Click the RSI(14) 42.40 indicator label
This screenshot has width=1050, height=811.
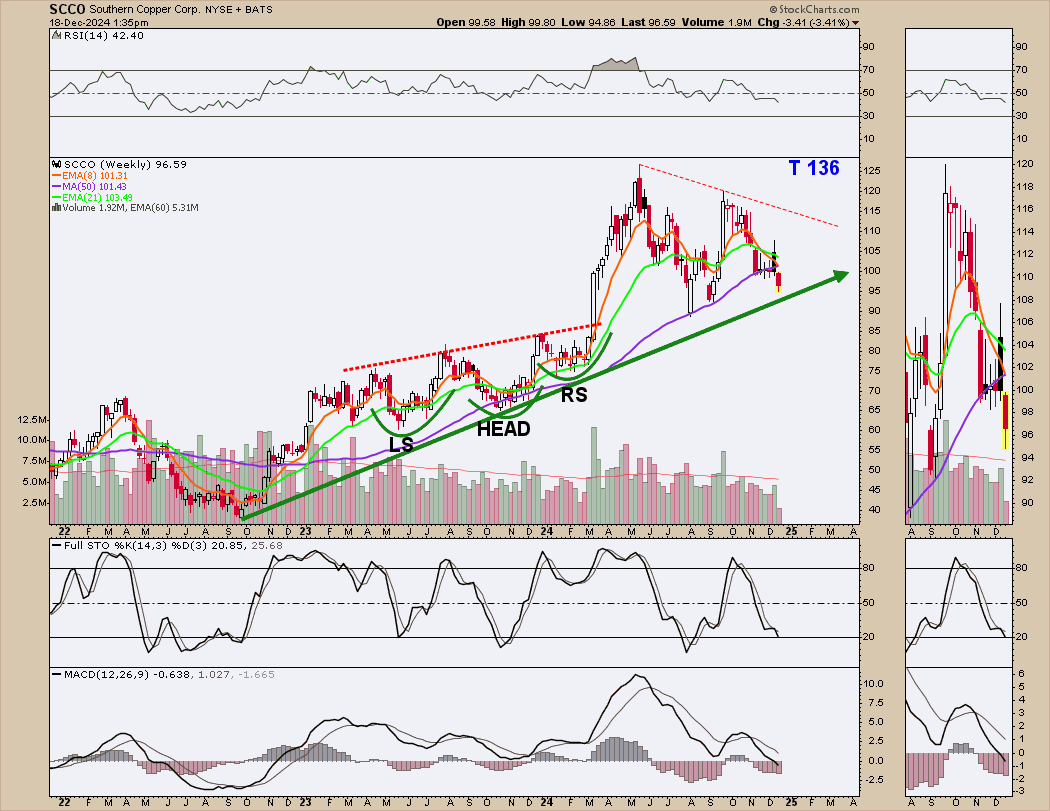click(x=104, y=35)
